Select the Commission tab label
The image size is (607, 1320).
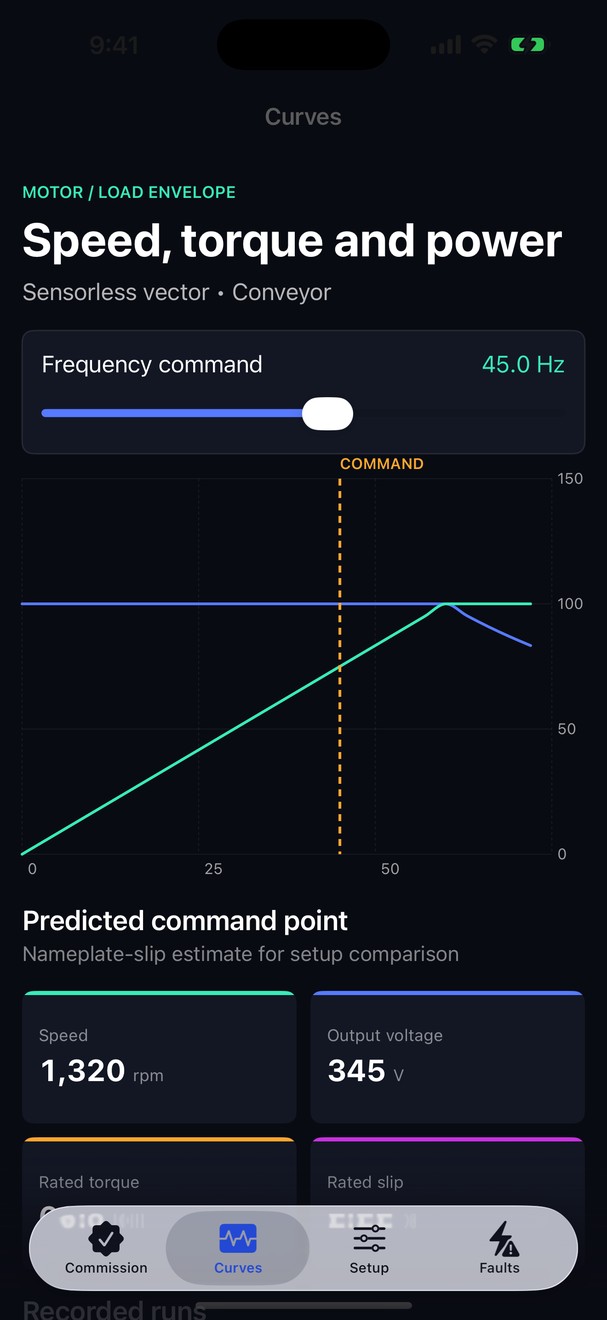pos(106,1268)
